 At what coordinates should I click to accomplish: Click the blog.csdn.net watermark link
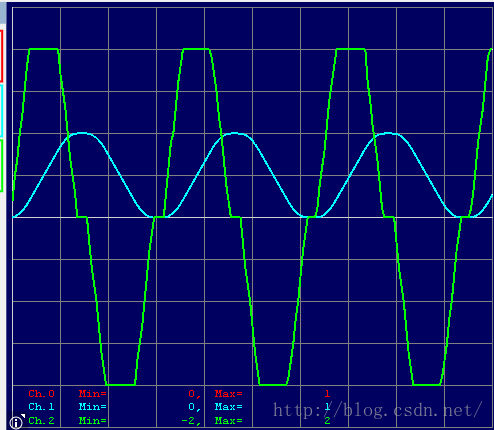(378, 410)
